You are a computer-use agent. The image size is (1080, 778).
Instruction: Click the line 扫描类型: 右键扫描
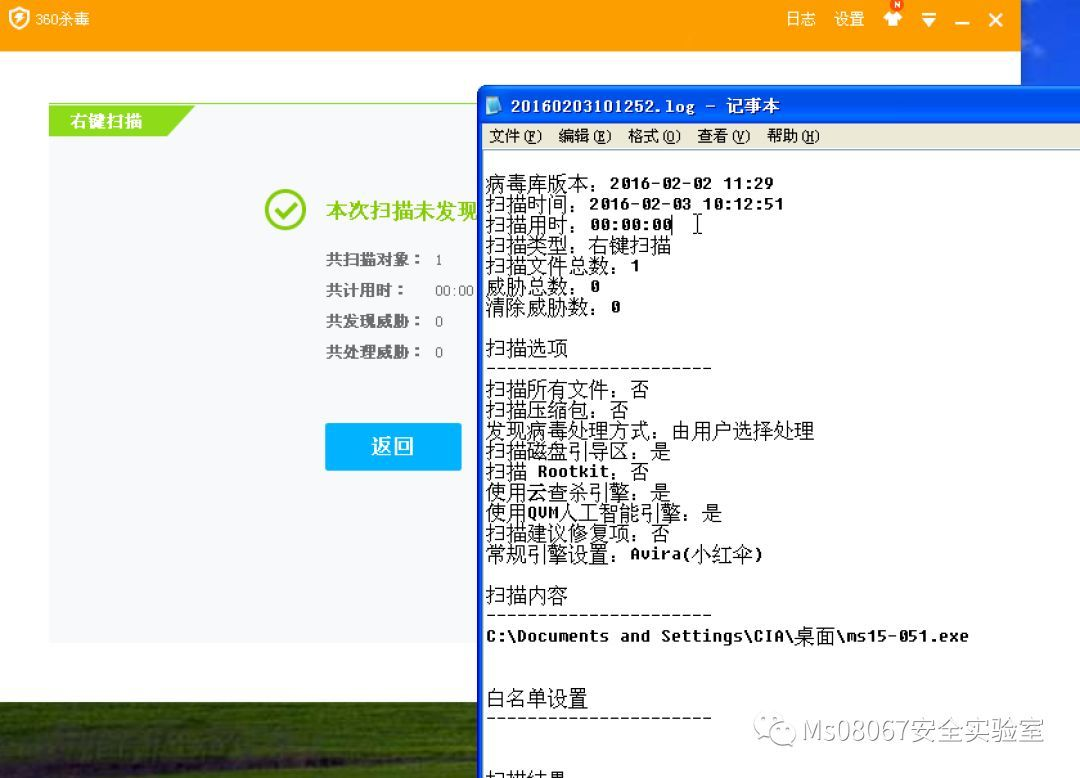point(578,245)
